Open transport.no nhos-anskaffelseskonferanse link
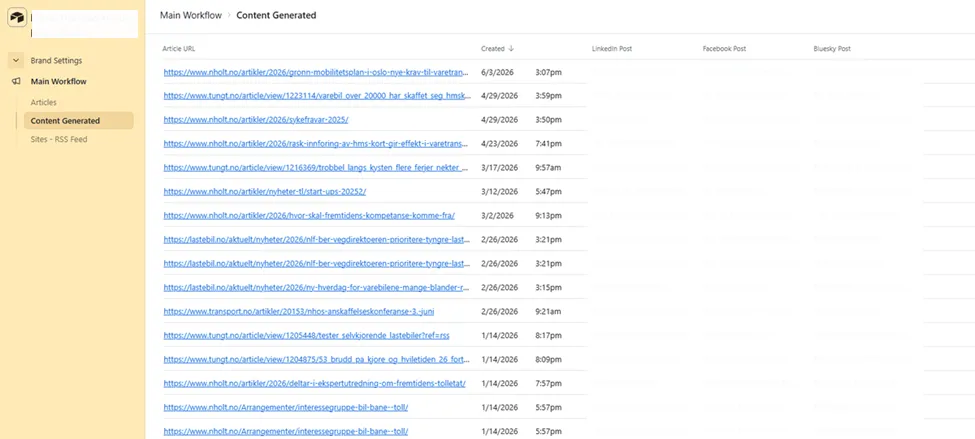Image resolution: width=975 pixels, height=439 pixels. pyautogui.click(x=299, y=312)
